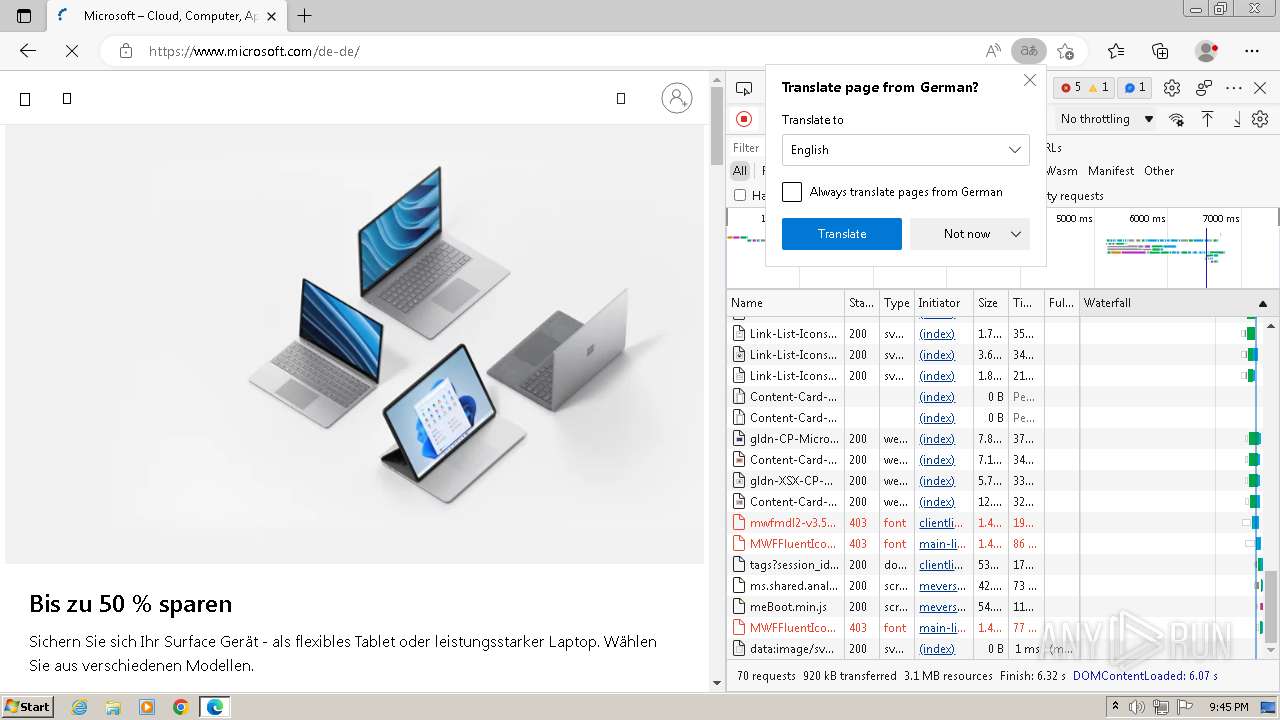Click the Translate button
1280x720 pixels.
842,234
